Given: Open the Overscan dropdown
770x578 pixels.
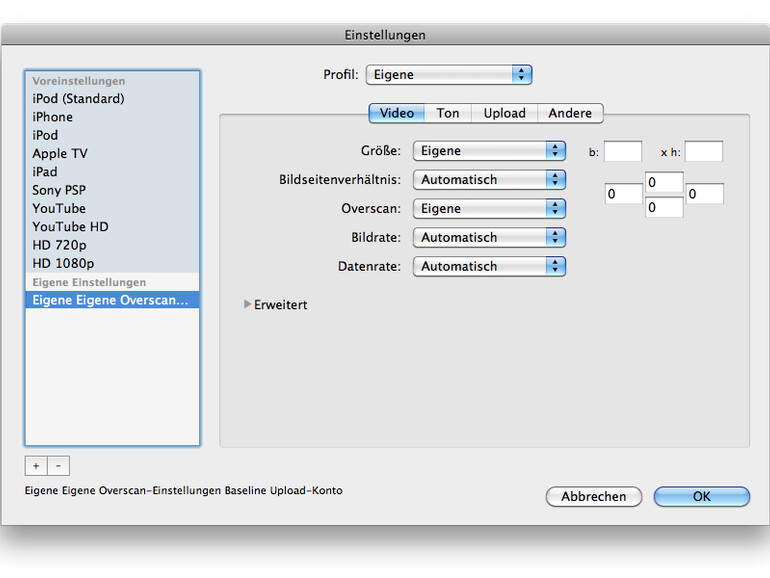Looking at the screenshot, I should [489, 209].
